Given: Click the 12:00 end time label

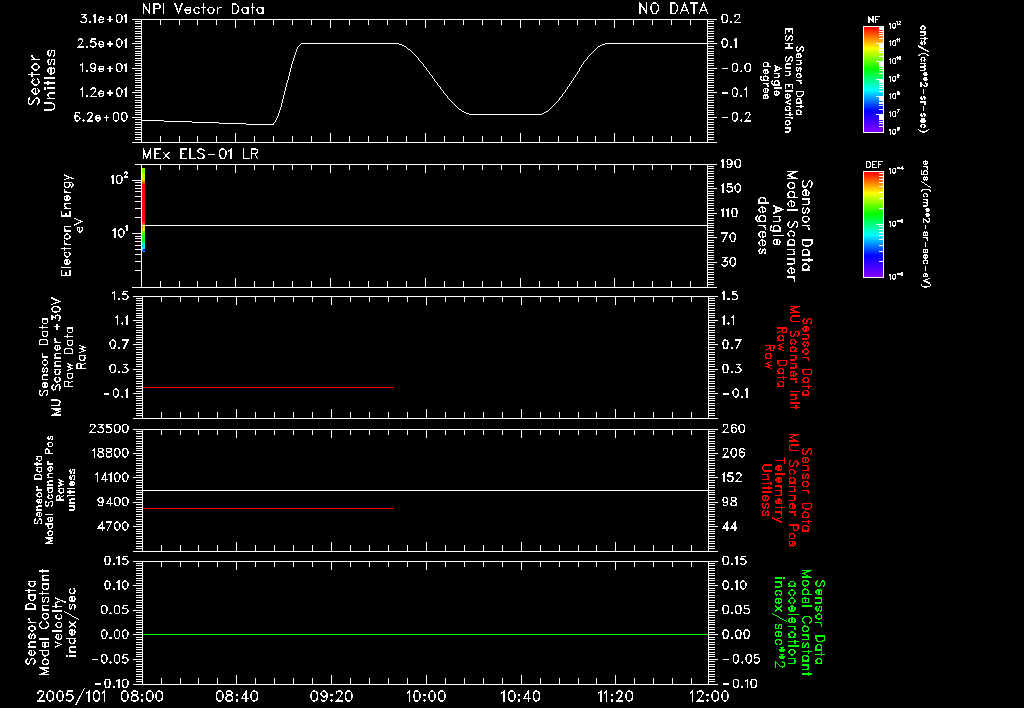Looking at the screenshot, I should [x=709, y=696].
